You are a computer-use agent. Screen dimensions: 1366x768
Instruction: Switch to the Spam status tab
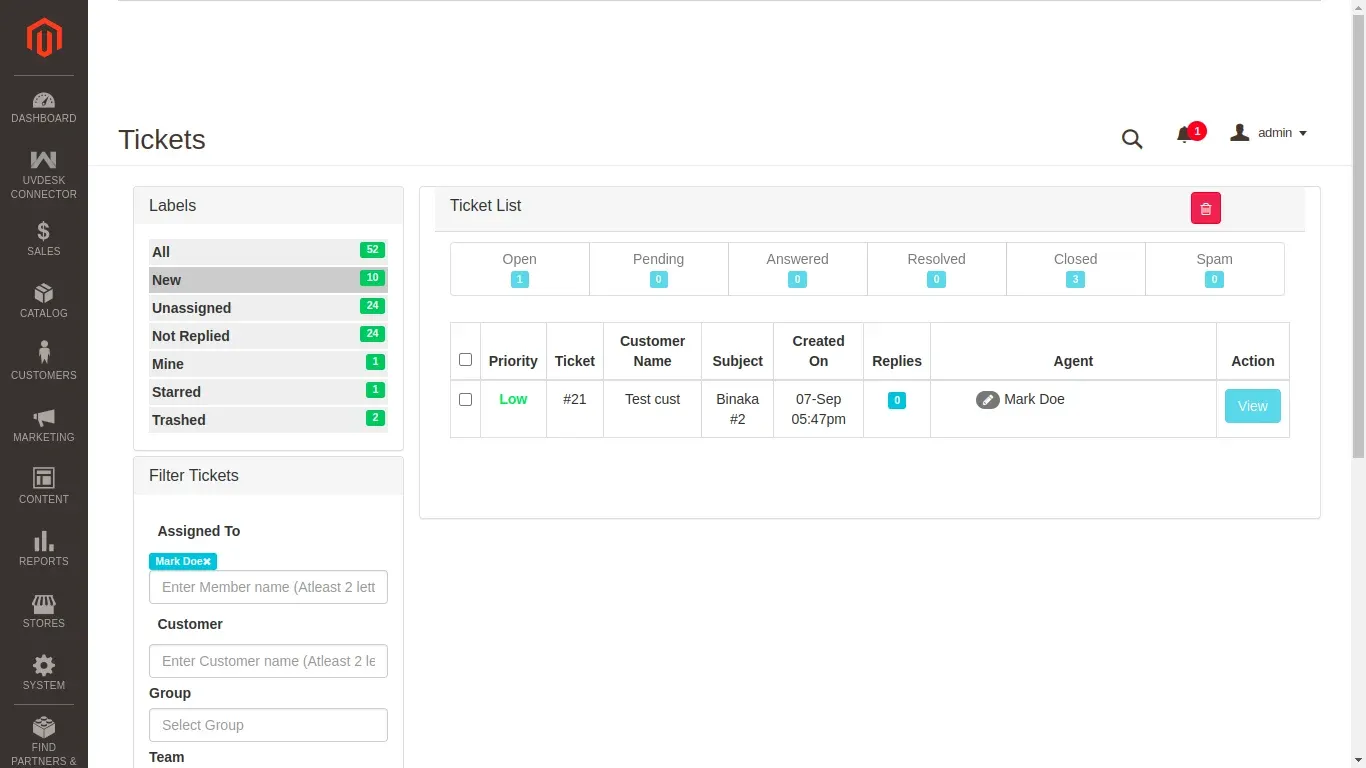(1215, 269)
